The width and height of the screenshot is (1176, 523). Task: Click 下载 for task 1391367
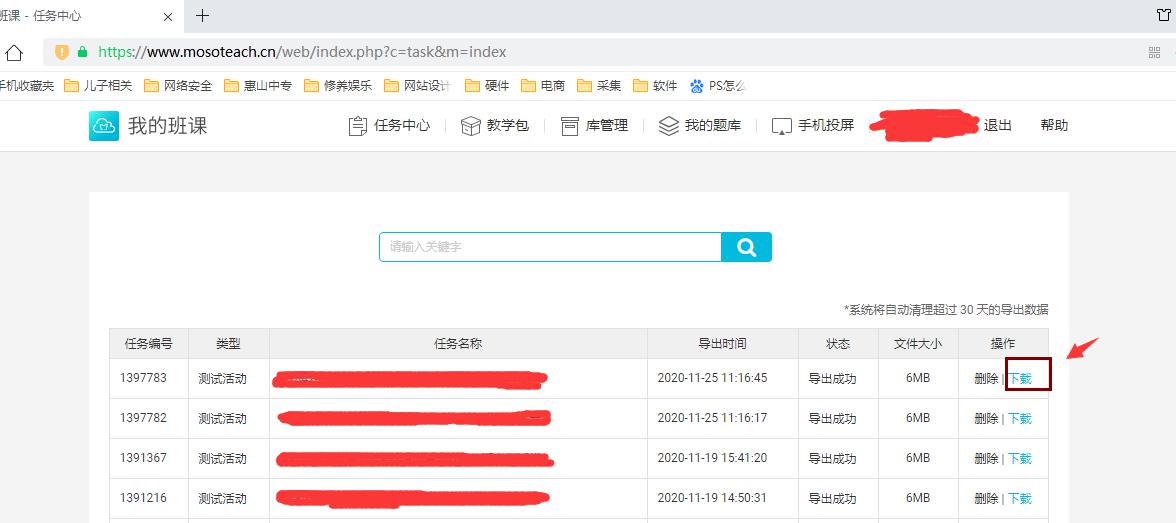1019,458
